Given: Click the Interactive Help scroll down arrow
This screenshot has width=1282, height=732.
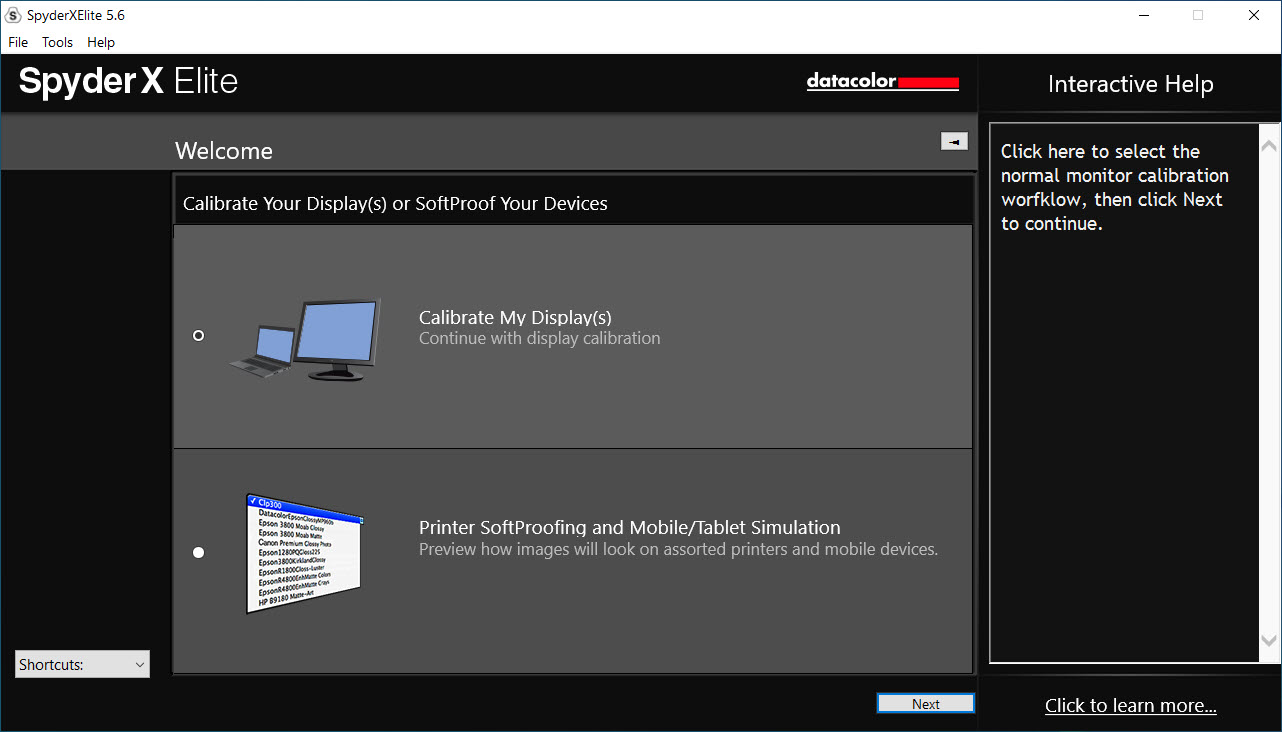Looking at the screenshot, I should tap(1269, 641).
